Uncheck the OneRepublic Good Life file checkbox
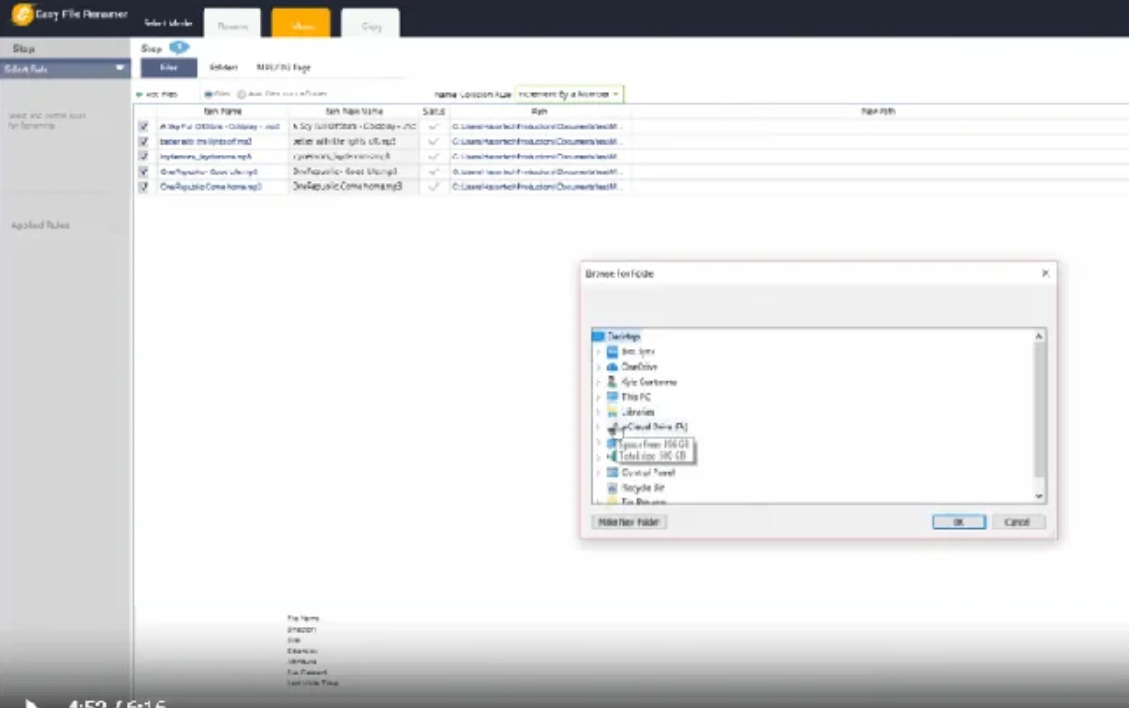Screen dimensions: 1129x708 tap(143, 171)
